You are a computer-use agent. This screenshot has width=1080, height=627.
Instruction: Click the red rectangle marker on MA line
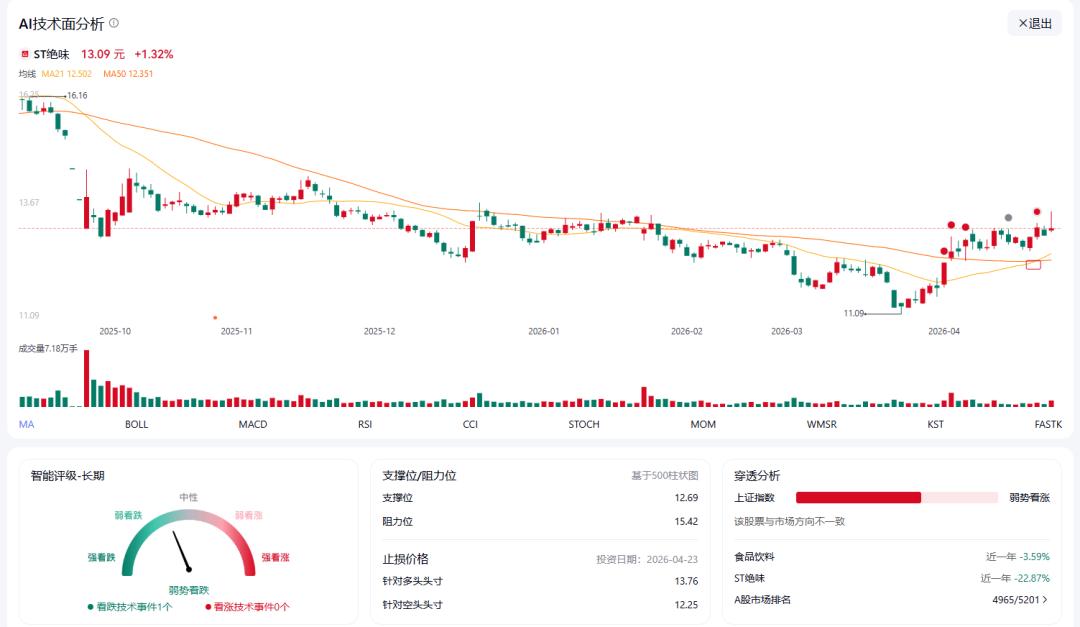(x=1033, y=264)
